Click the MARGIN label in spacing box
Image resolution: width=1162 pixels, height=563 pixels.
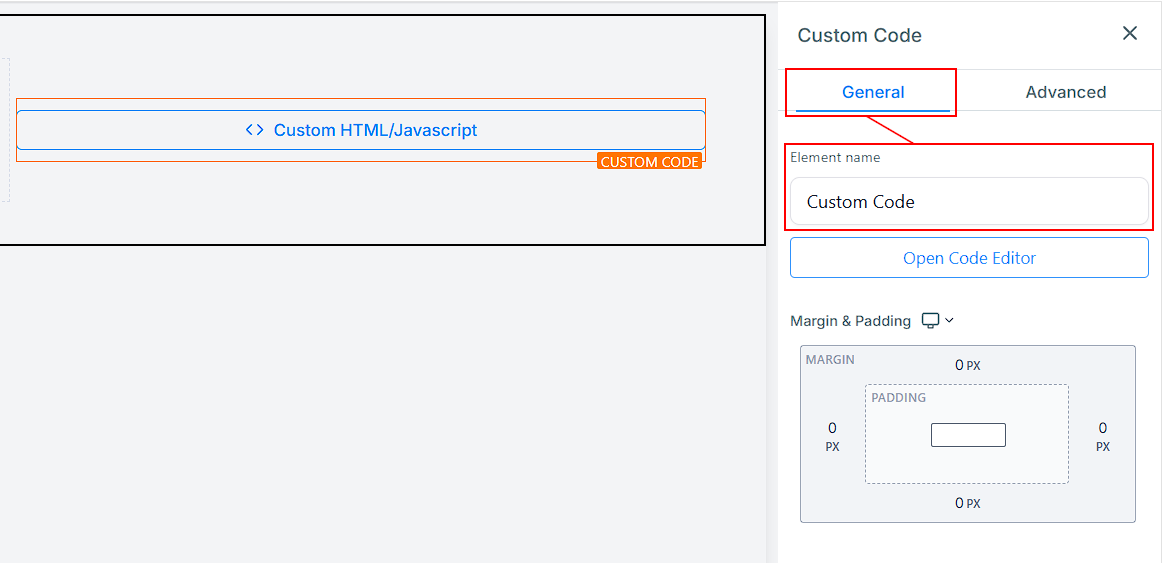(x=830, y=359)
